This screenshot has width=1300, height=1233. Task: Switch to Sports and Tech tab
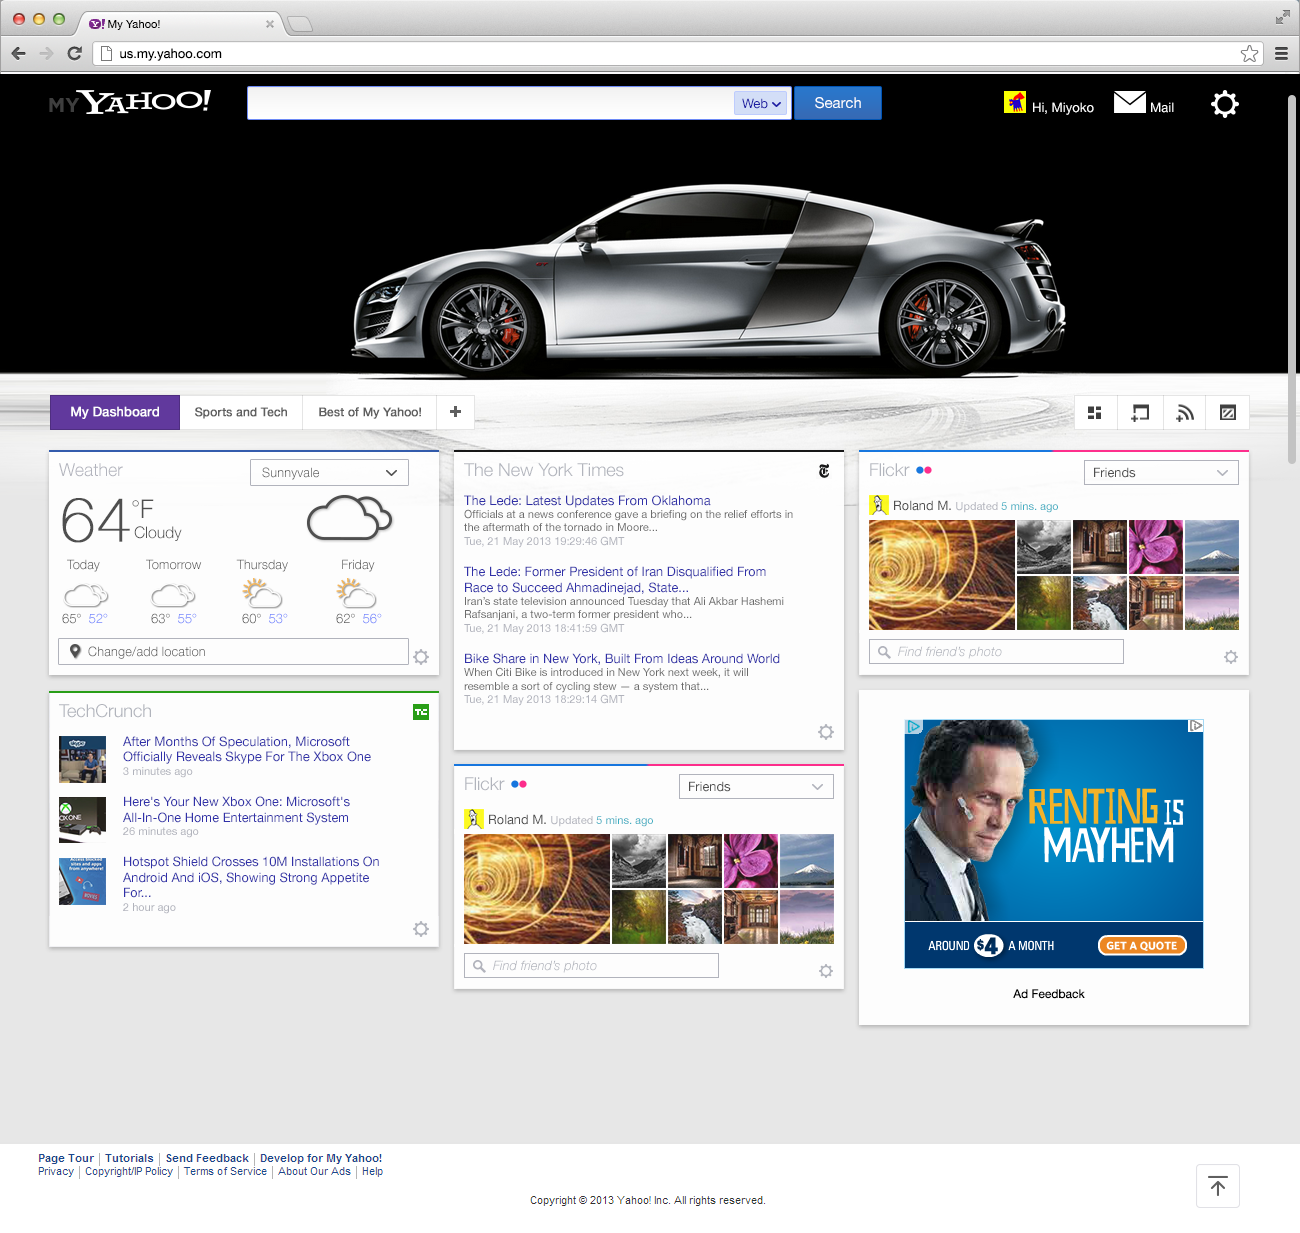click(x=241, y=412)
